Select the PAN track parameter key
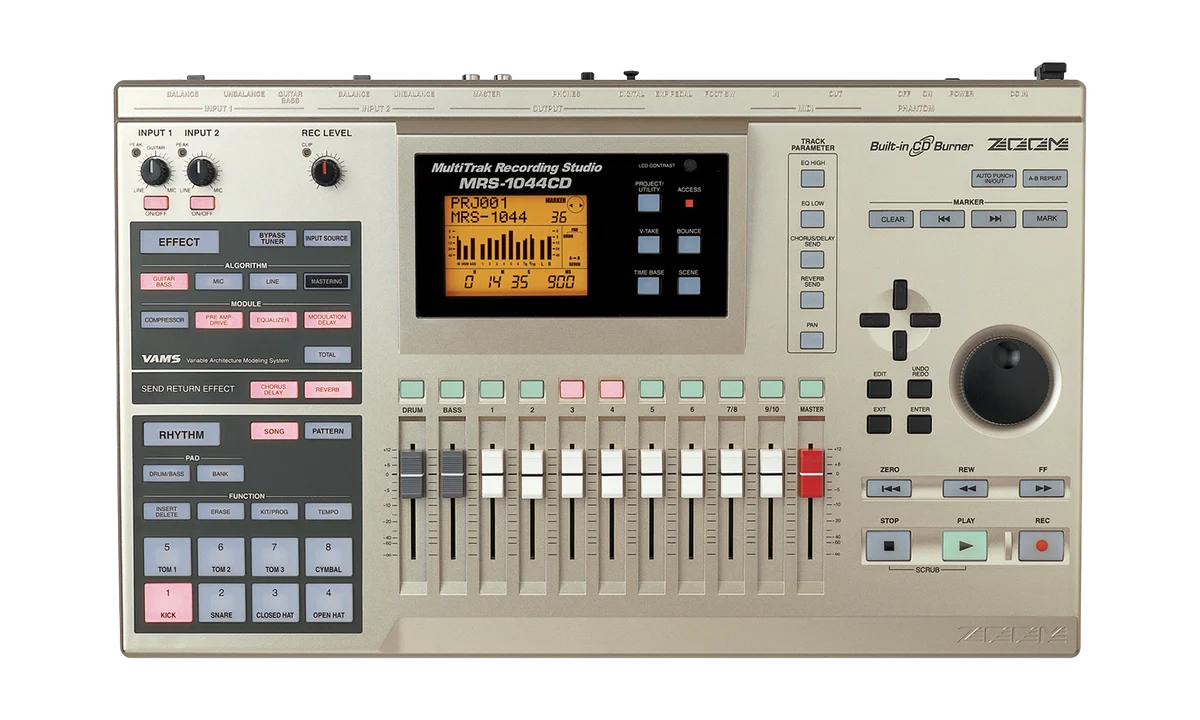Screen dimensions: 1200x720 click(812, 340)
